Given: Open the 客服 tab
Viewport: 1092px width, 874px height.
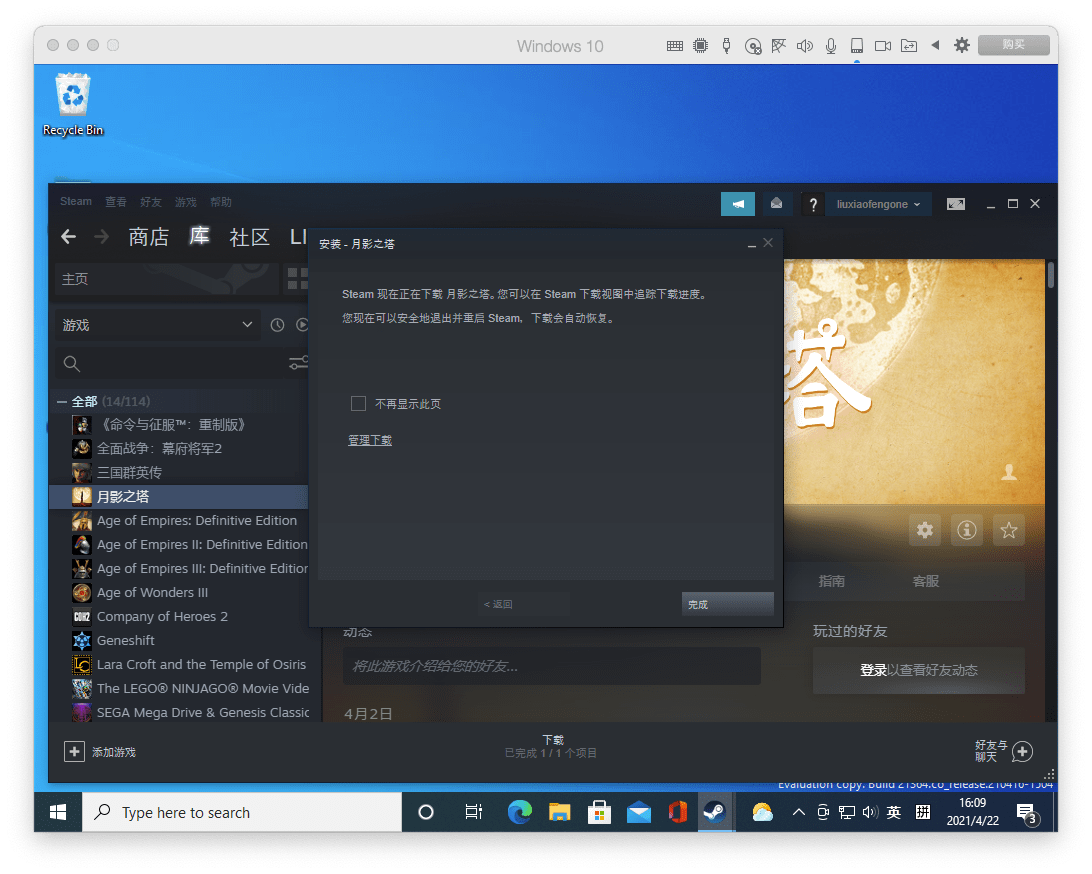Looking at the screenshot, I should pos(926,581).
